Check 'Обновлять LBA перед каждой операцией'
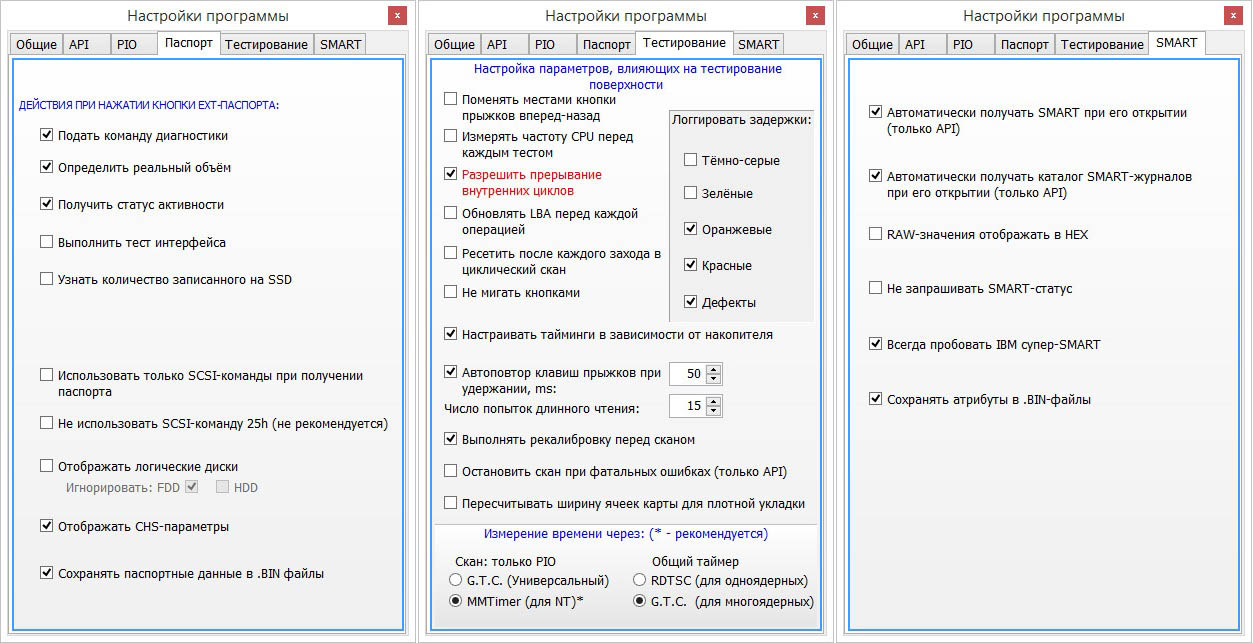Viewport: 1253px width, 643px height. (x=451, y=213)
